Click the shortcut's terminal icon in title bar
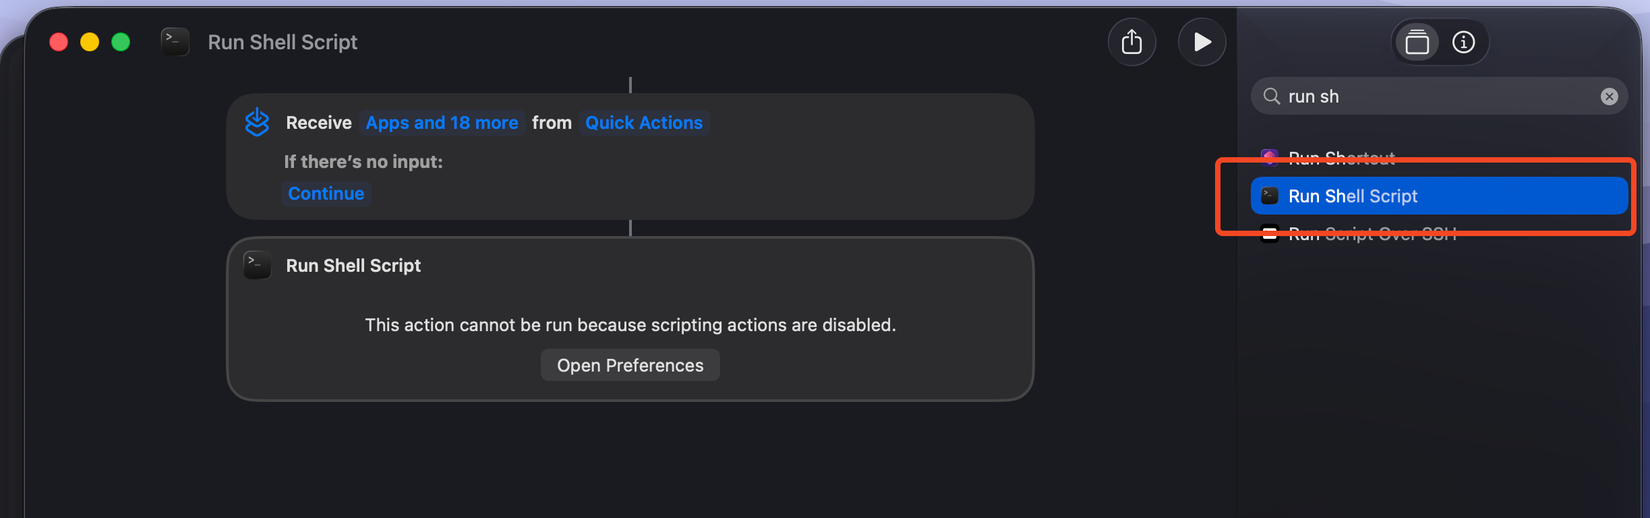Viewport: 1650px width, 518px height. point(175,41)
